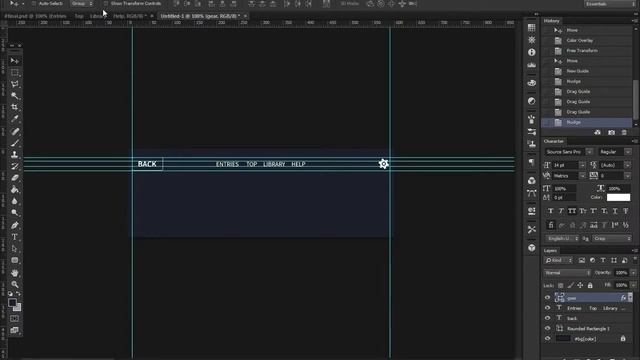Revert to the Free Transform history state
Screen dimensions: 640x360
pos(587,51)
